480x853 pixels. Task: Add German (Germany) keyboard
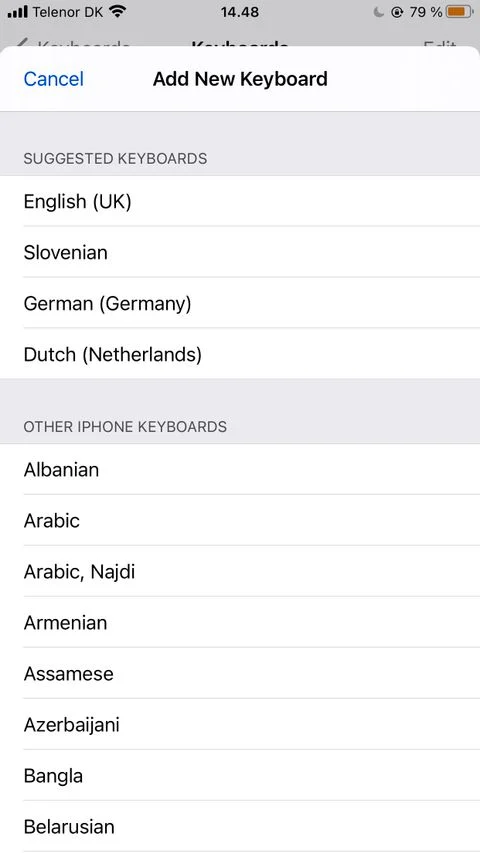tap(240, 303)
